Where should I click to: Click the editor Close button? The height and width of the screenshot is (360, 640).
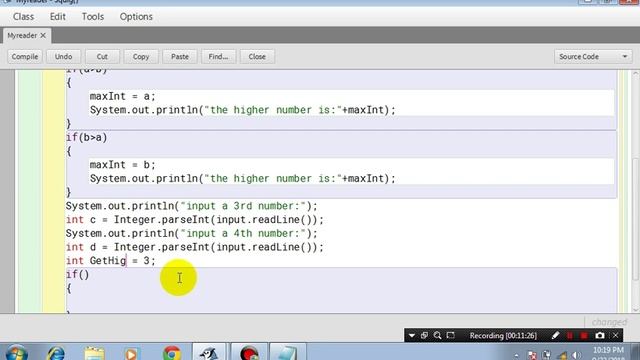(257, 56)
